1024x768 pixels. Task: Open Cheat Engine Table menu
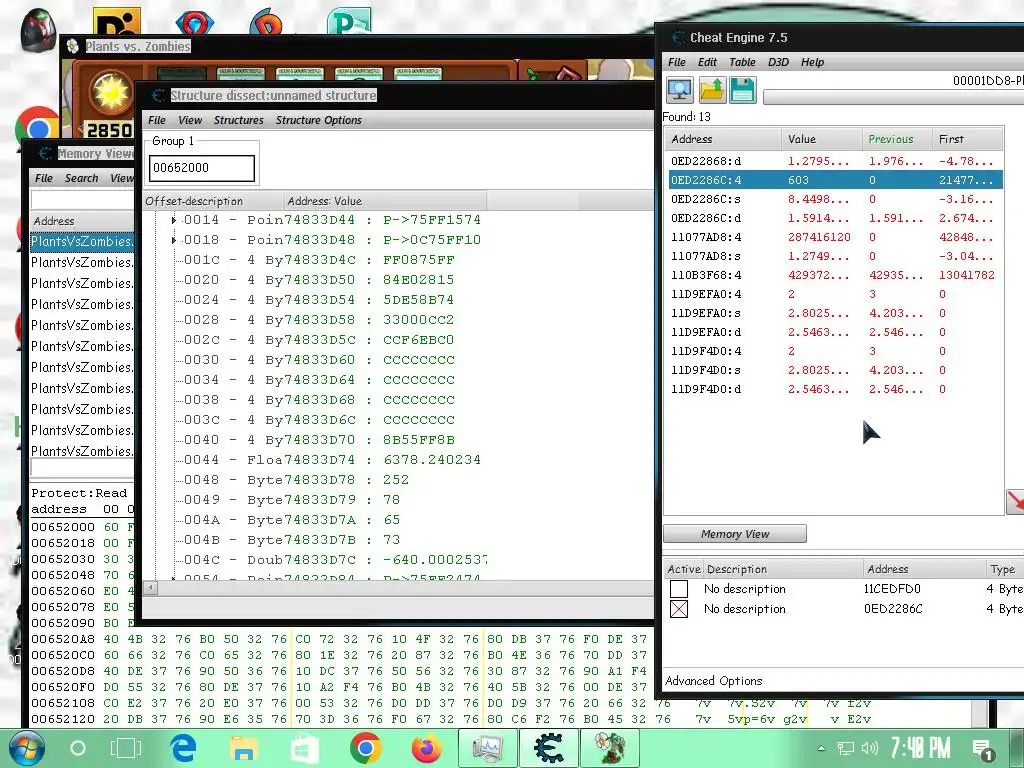click(x=743, y=62)
